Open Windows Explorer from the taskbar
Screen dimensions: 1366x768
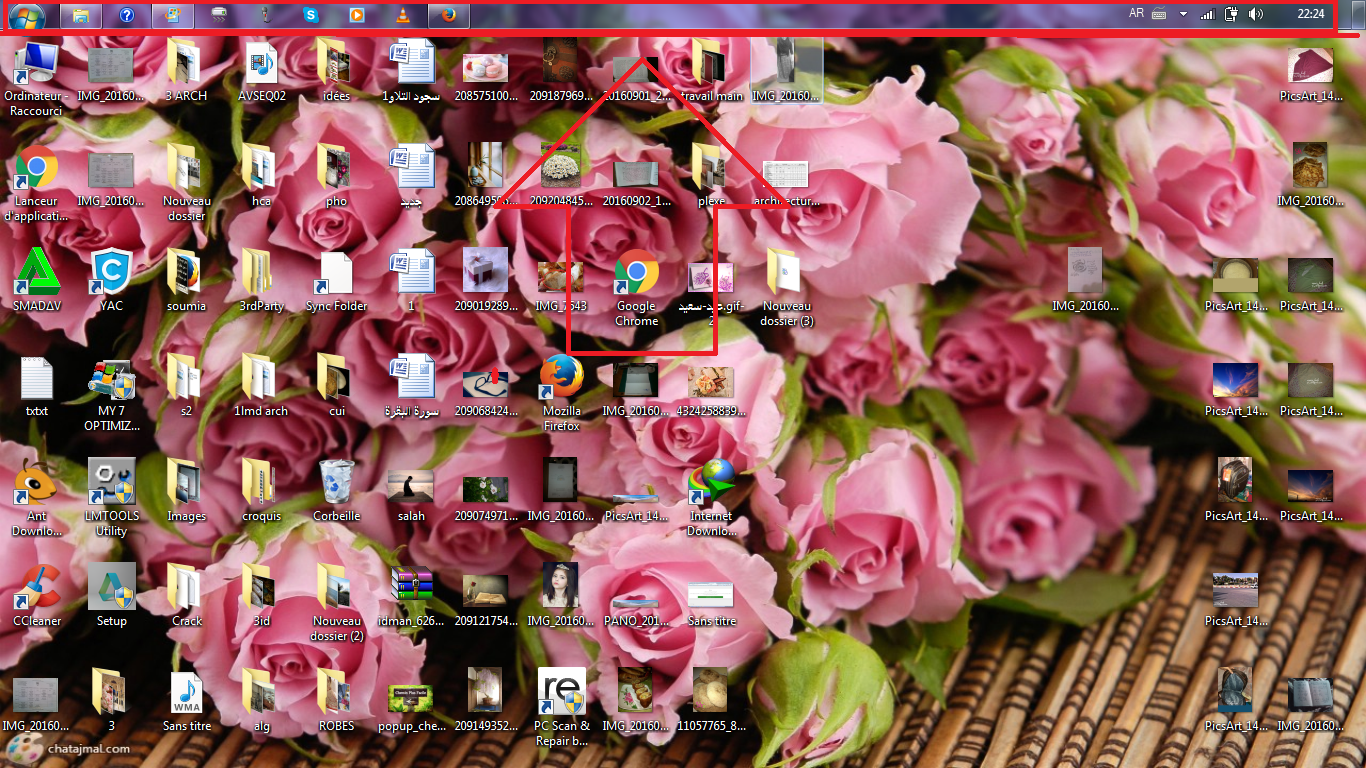[81, 15]
